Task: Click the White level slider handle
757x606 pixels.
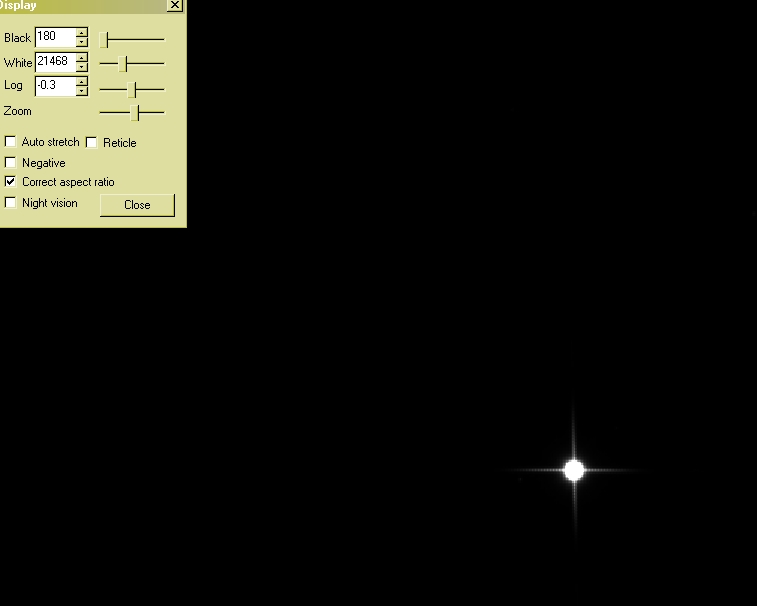Action: 123,64
